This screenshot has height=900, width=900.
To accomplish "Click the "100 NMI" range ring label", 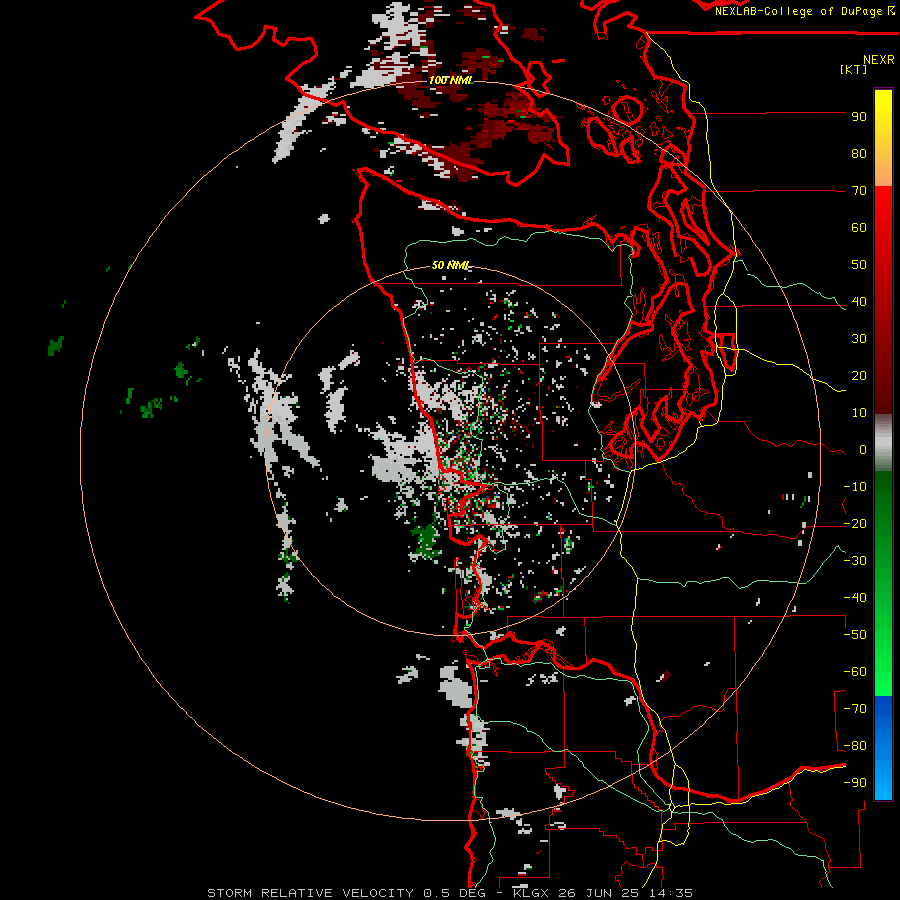I will (x=451, y=80).
